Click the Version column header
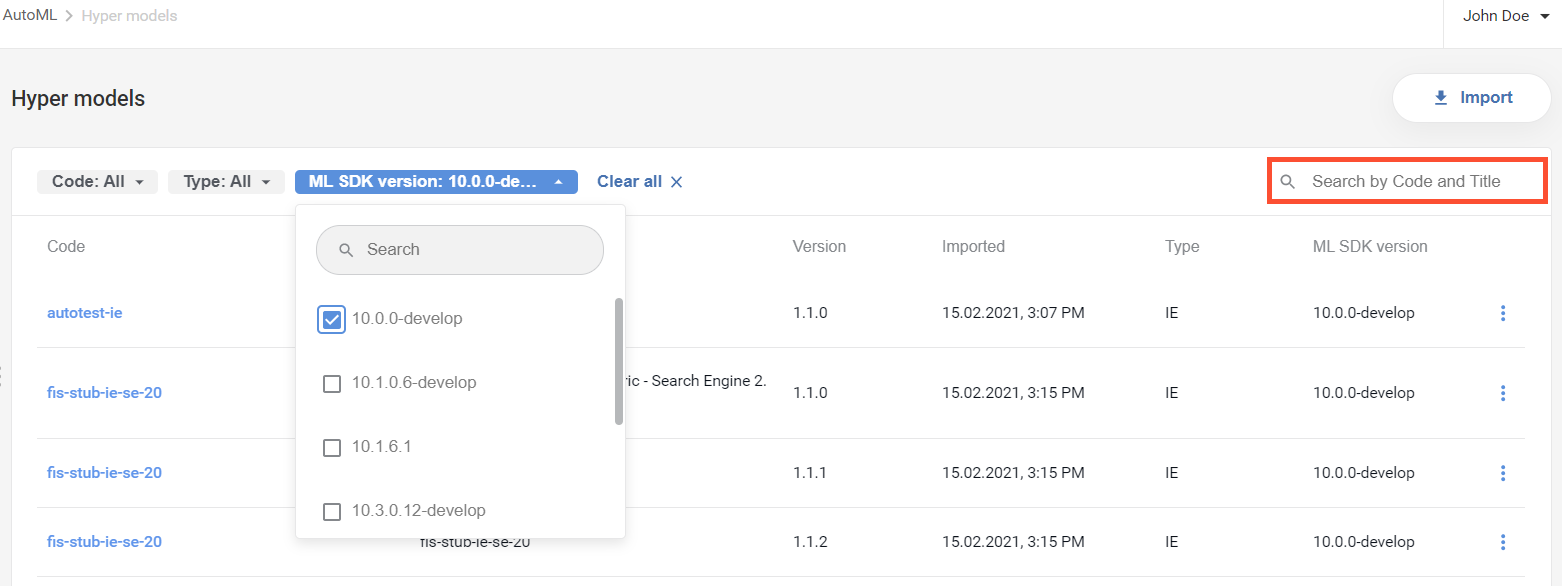Viewport: 1562px width, 586px height. [x=819, y=247]
